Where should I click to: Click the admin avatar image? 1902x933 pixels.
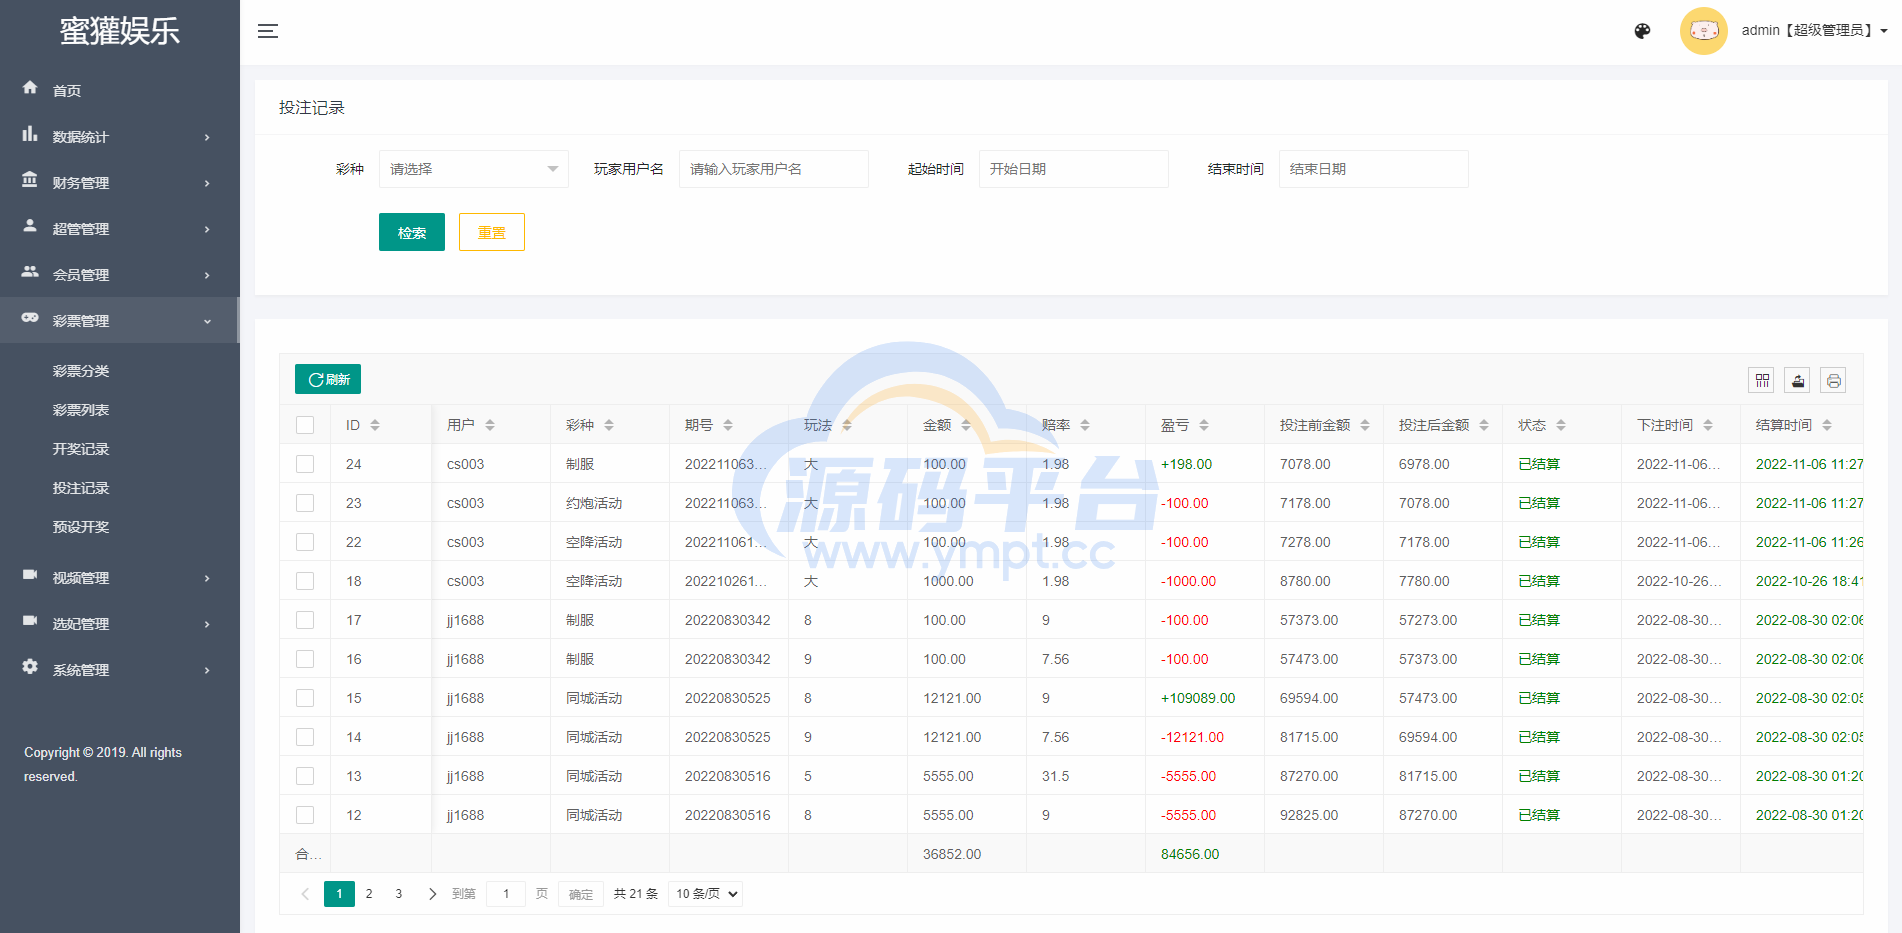coord(1704,31)
